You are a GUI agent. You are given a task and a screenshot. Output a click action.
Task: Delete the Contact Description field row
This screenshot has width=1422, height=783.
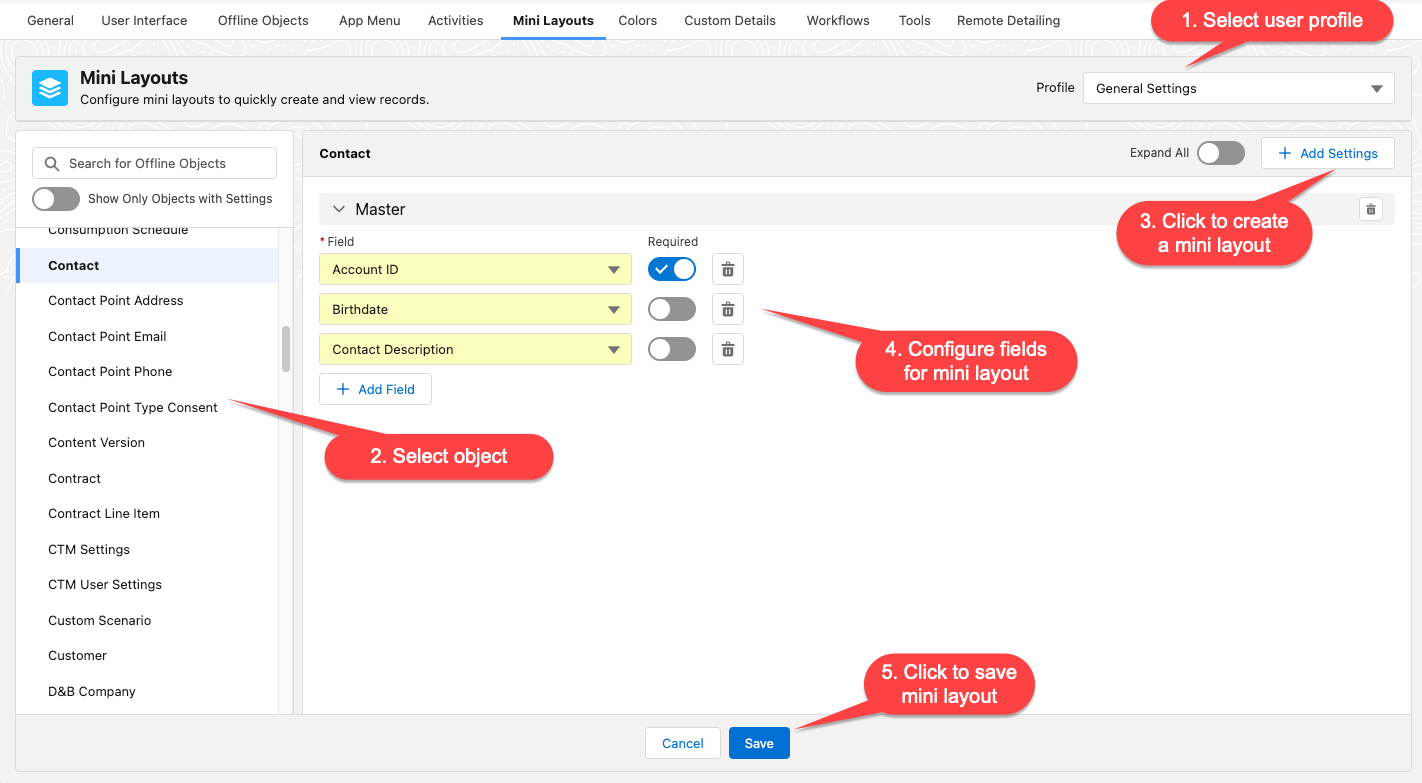click(x=727, y=349)
